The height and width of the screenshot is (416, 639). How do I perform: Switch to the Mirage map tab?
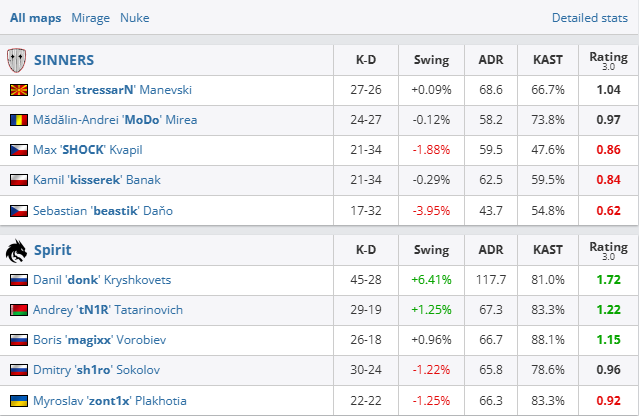tap(89, 18)
